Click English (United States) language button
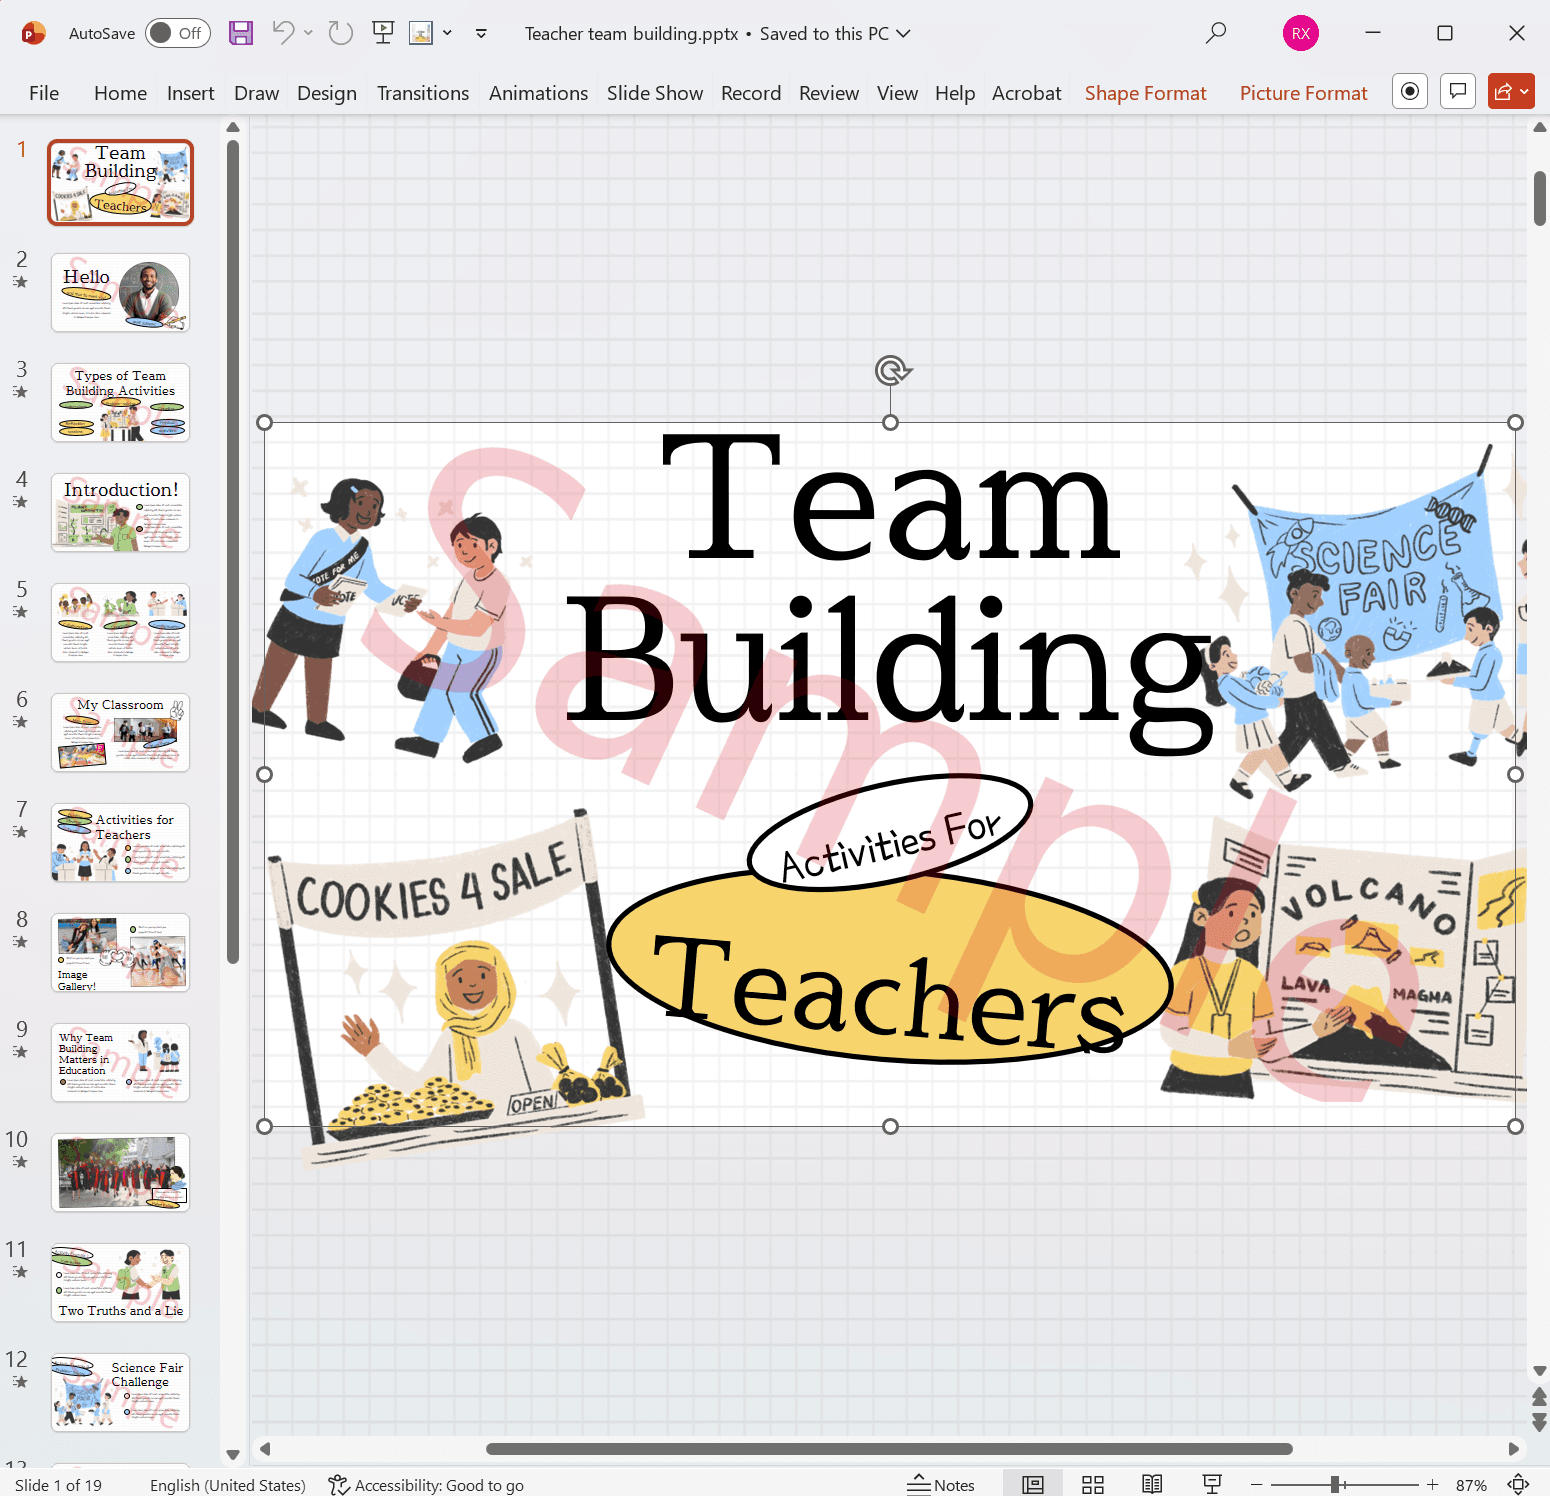1550x1496 pixels. pyautogui.click(x=227, y=1485)
